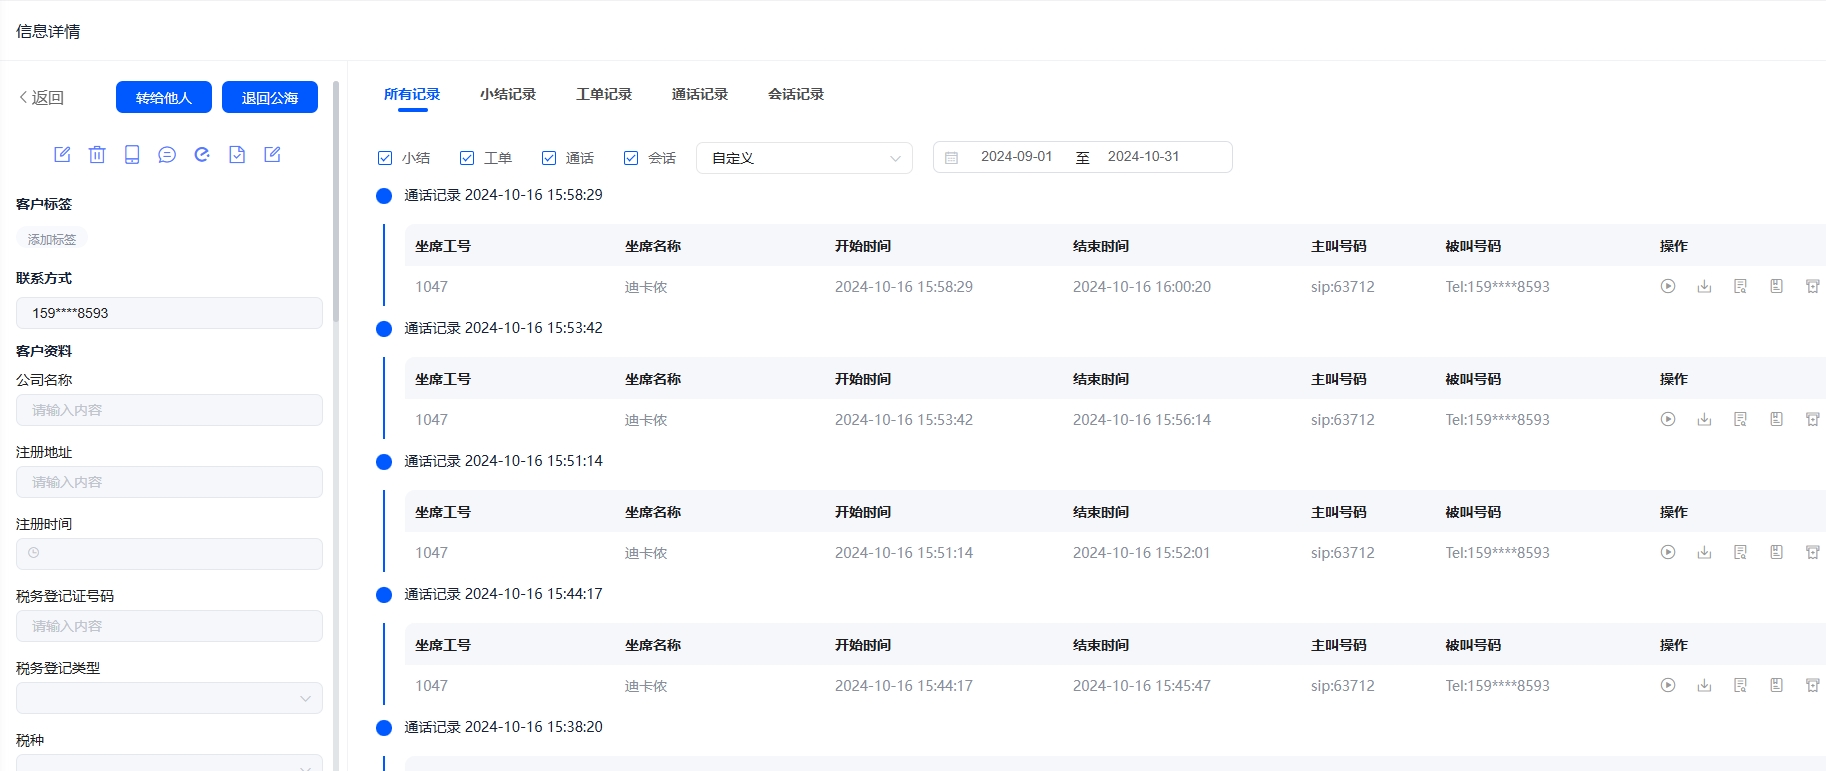This screenshot has height=771, width=1826.
Task: Click add ticket icon for 15:58:29 call
Action: click(1812, 286)
